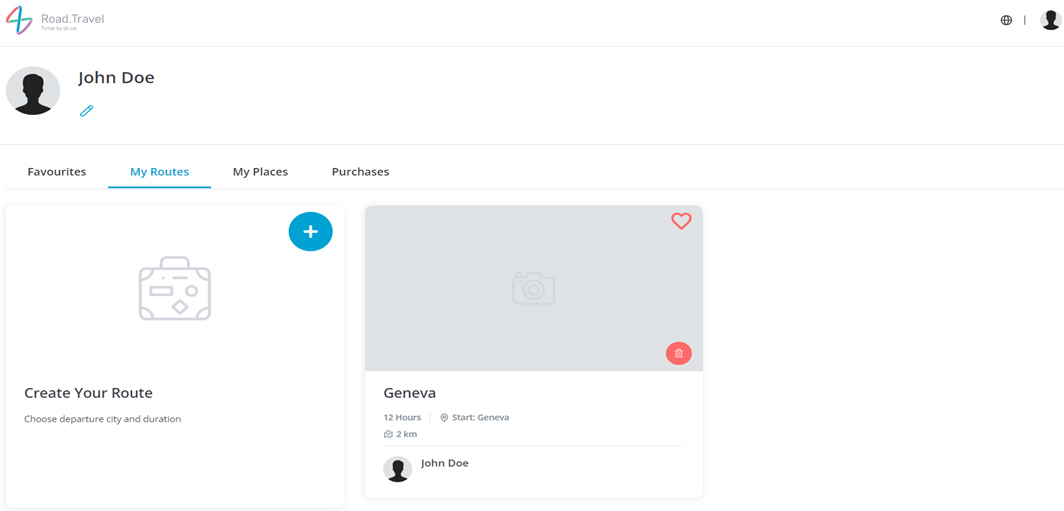
Task: Click the 'Time to drive' tagline
Action: [x=57, y=29]
